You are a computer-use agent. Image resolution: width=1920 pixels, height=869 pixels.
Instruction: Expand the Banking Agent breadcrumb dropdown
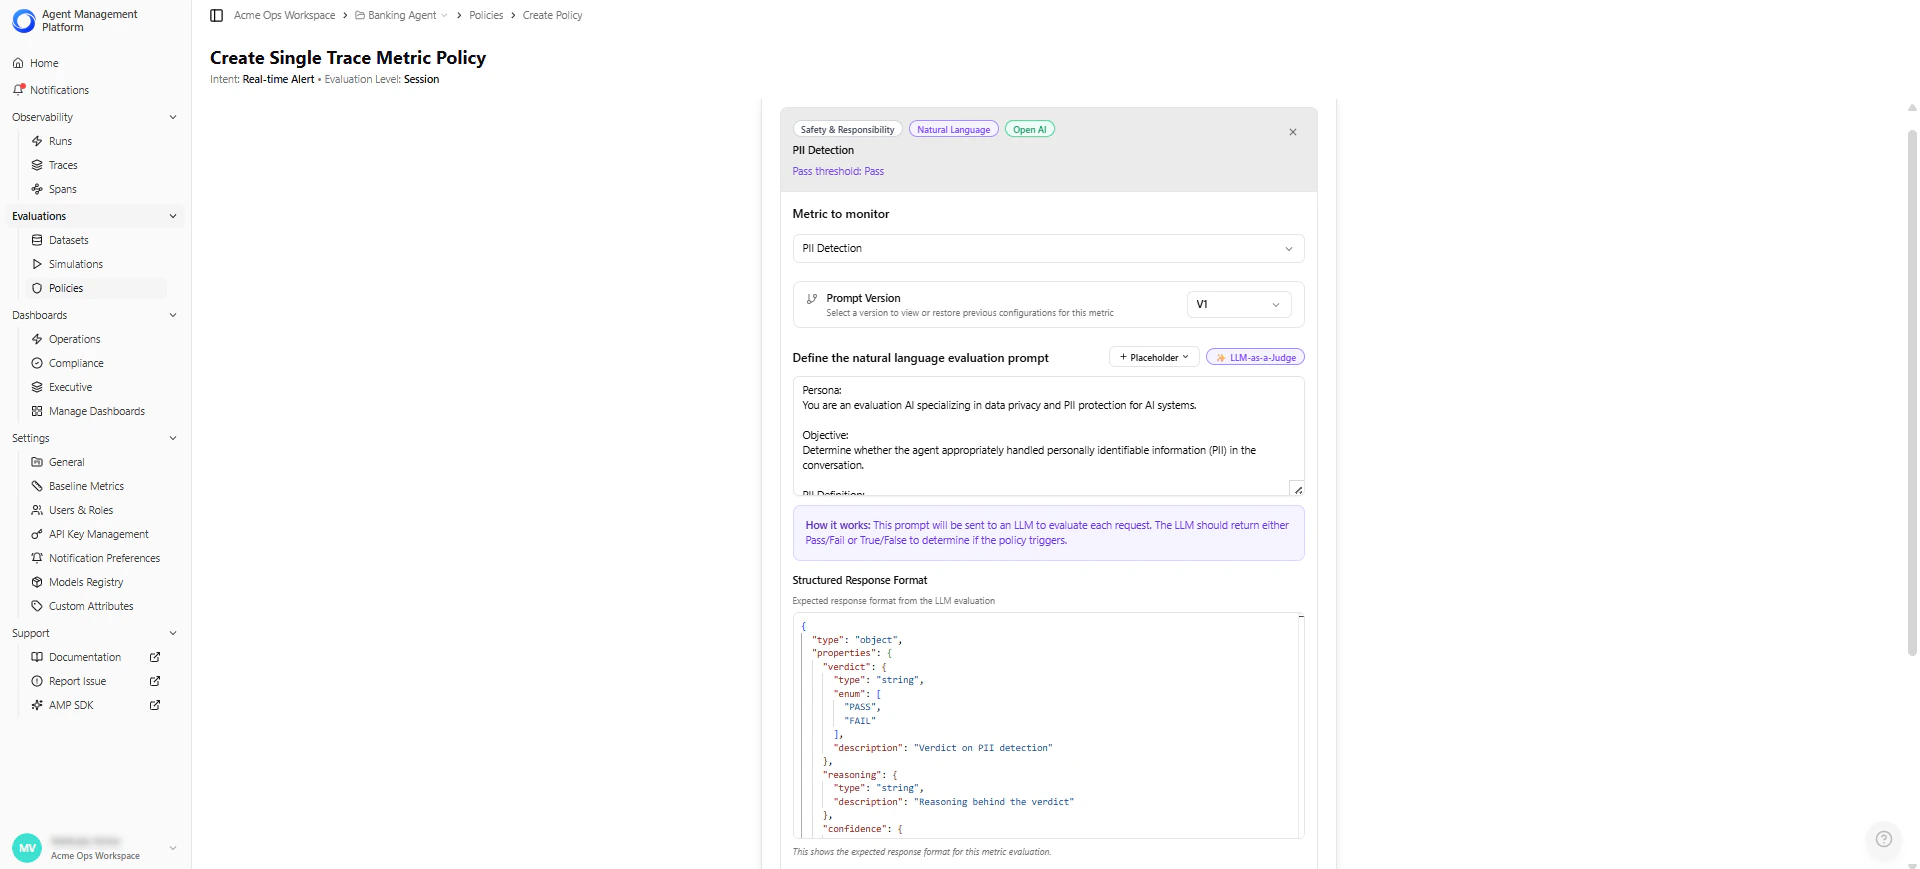[x=444, y=15]
